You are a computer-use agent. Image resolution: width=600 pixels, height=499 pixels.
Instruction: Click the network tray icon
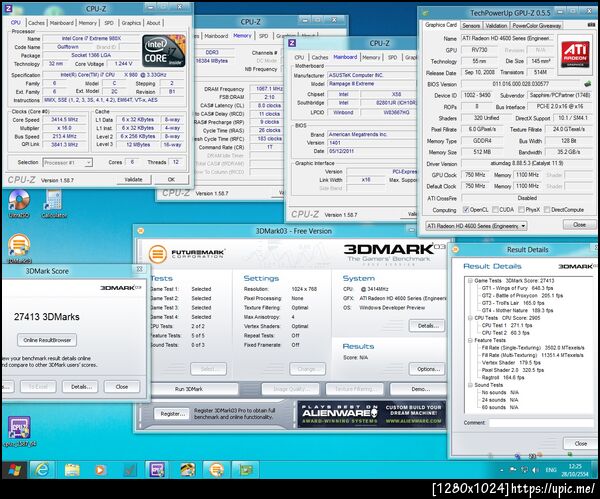[524, 470]
